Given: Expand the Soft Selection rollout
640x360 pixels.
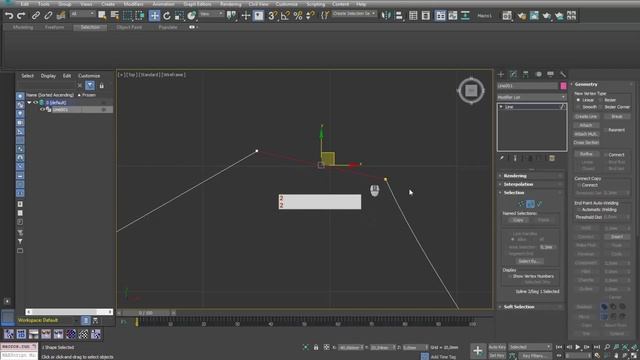Looking at the screenshot, I should click(531, 307).
